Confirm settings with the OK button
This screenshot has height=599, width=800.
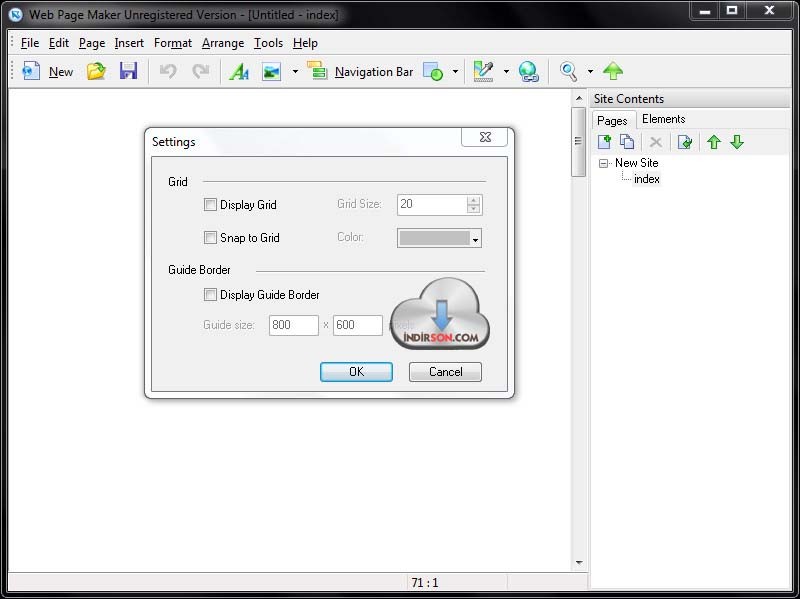click(x=356, y=371)
